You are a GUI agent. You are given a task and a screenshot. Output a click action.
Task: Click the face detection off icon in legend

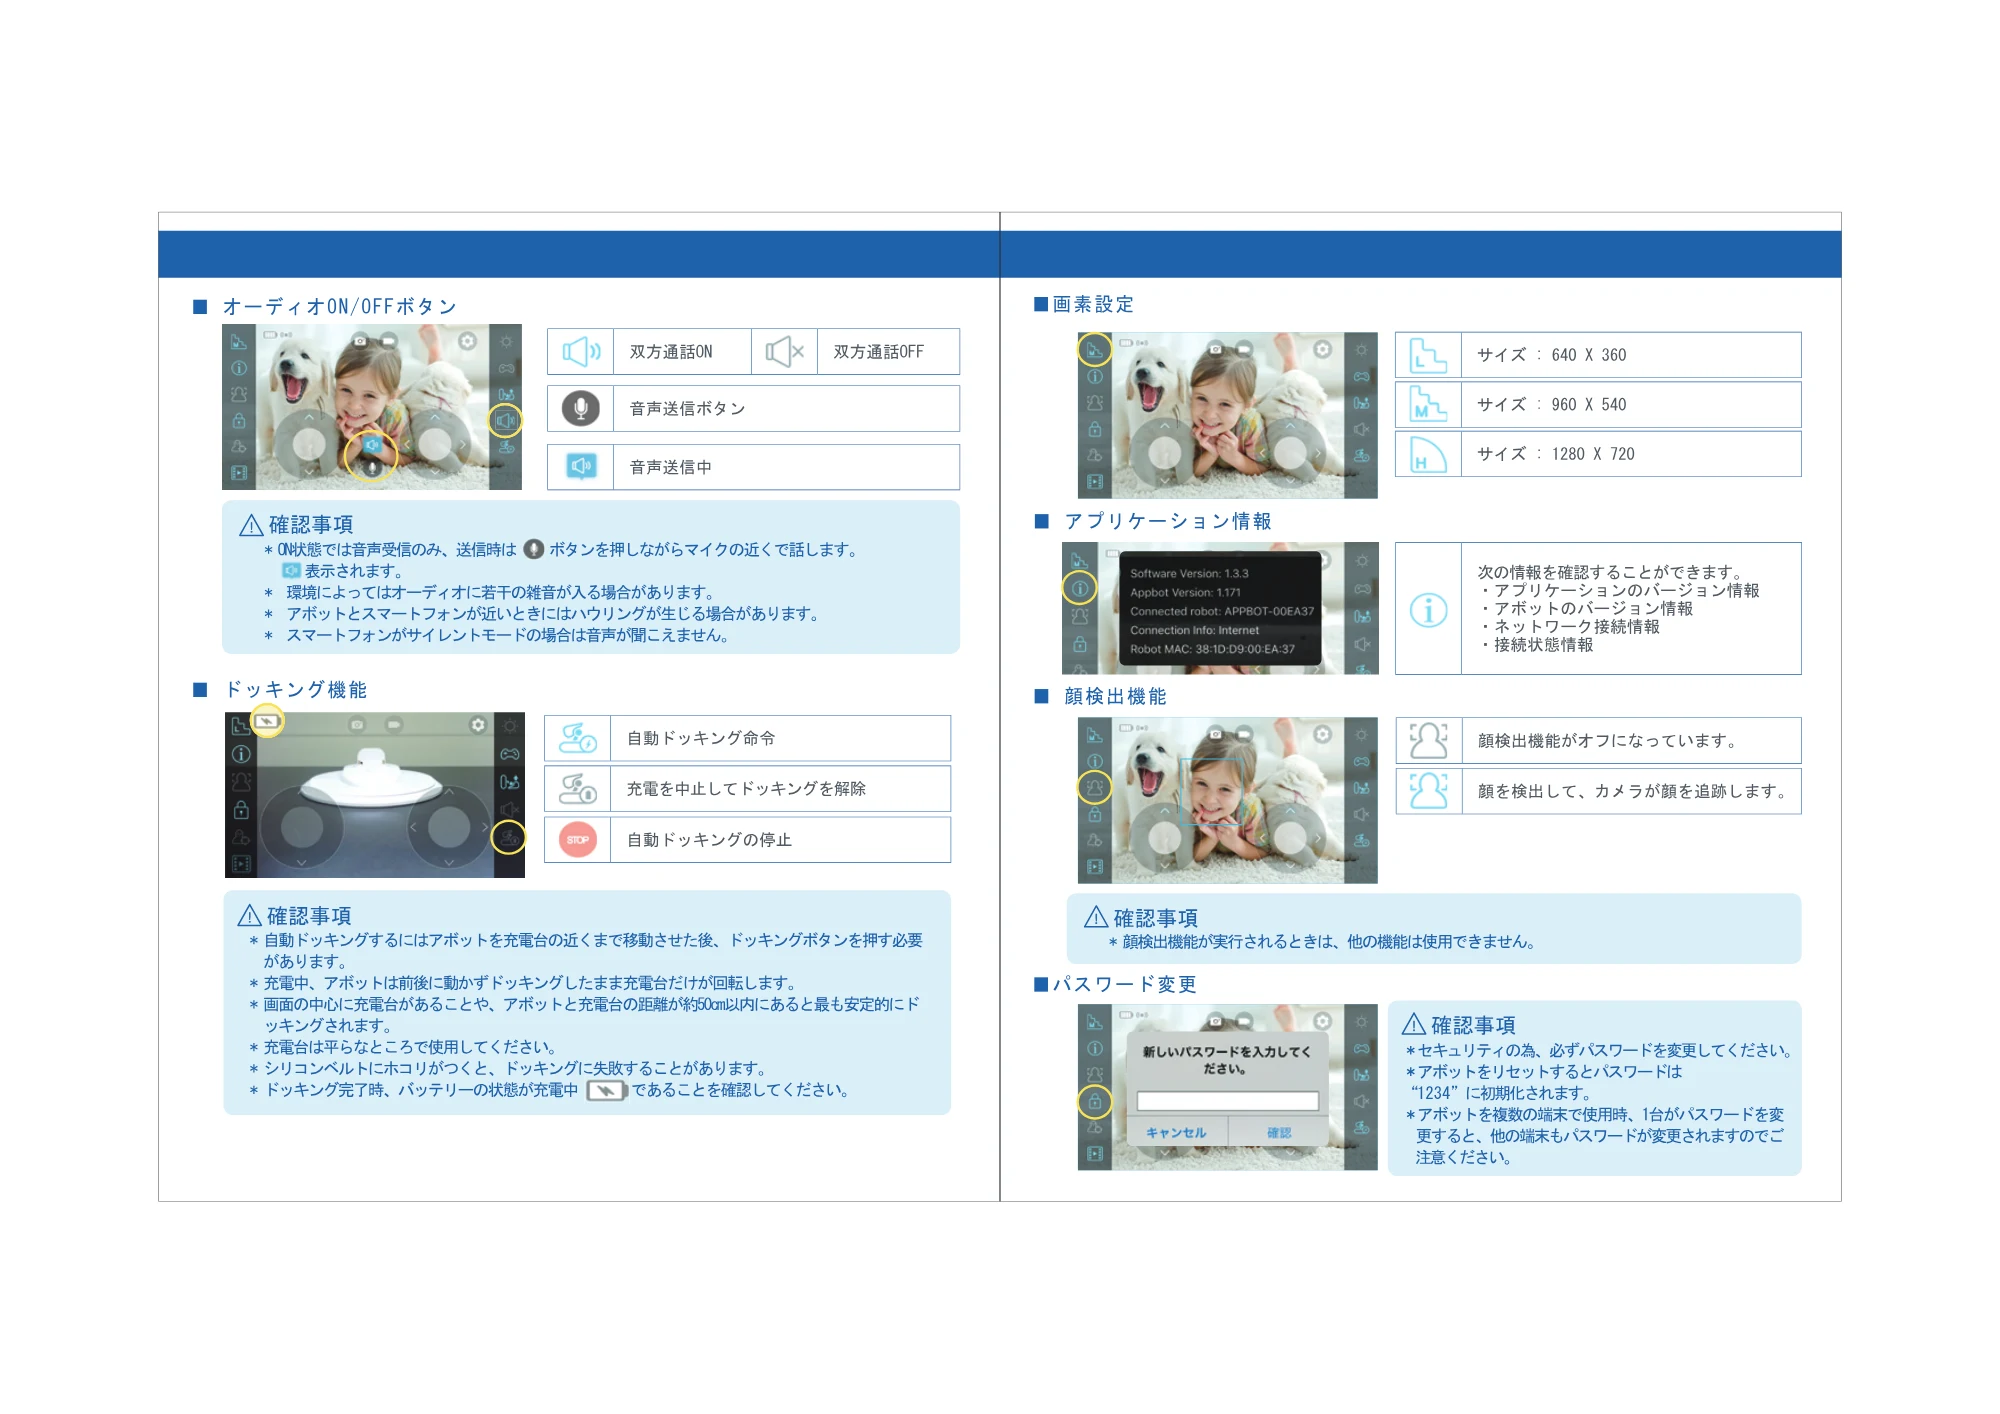tap(1428, 741)
